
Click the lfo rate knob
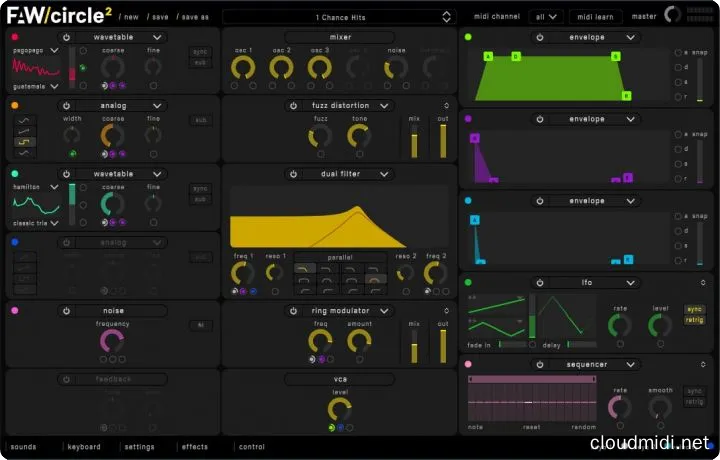620,325
